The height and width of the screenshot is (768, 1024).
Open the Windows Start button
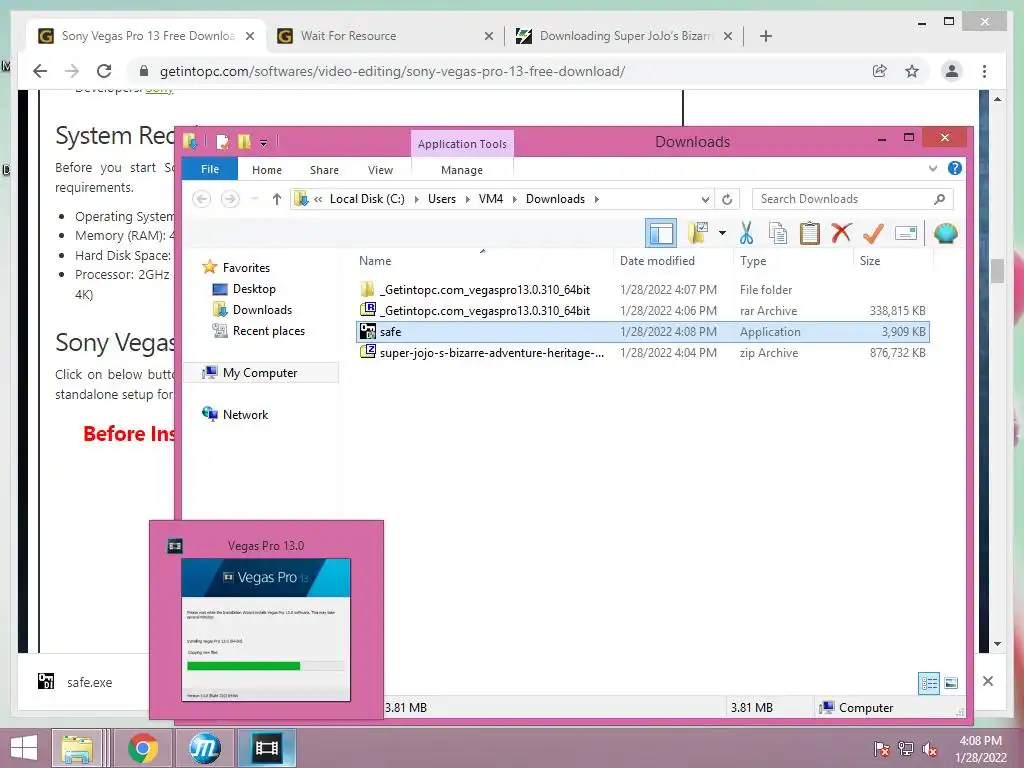click(x=24, y=748)
